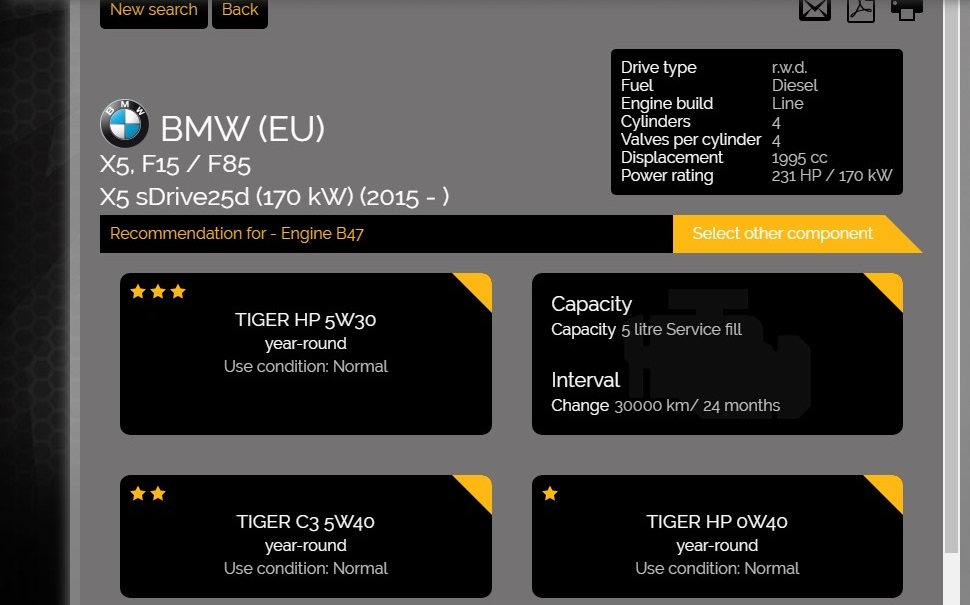Click the BMW logo
The height and width of the screenshot is (605, 970).
[124, 125]
